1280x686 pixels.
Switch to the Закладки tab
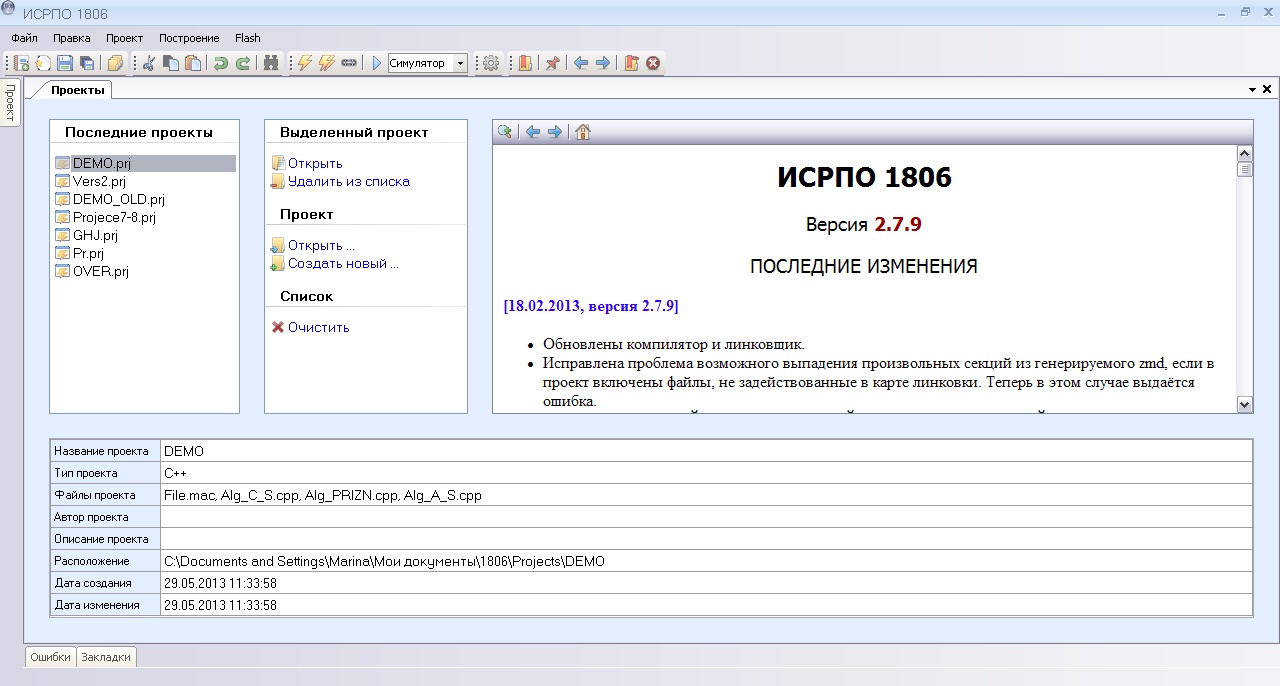[106, 657]
